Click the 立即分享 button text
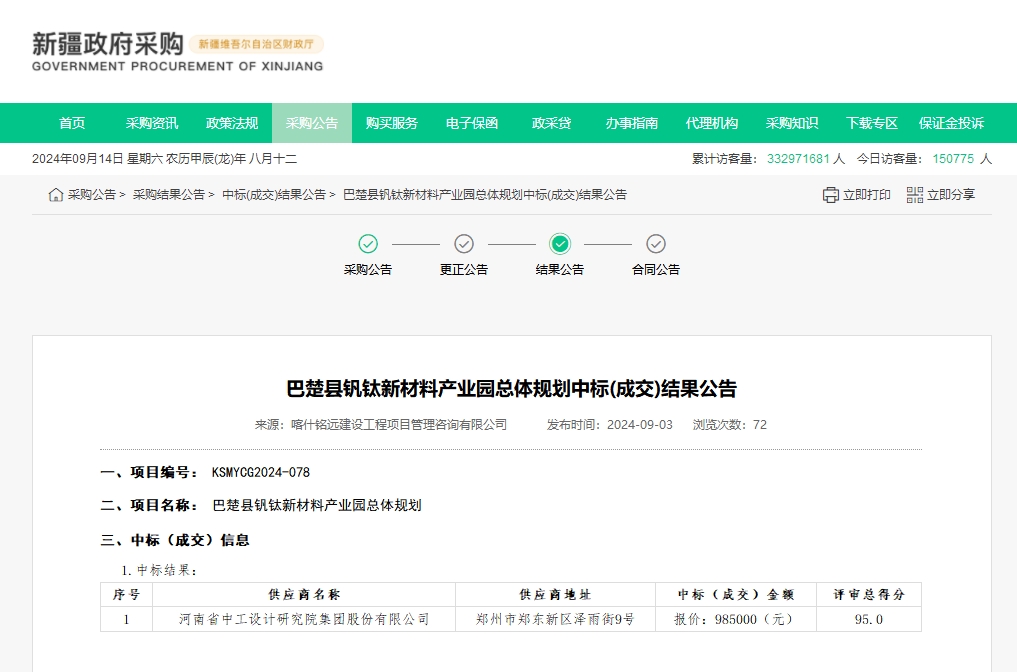The height and width of the screenshot is (672, 1017). coord(951,195)
